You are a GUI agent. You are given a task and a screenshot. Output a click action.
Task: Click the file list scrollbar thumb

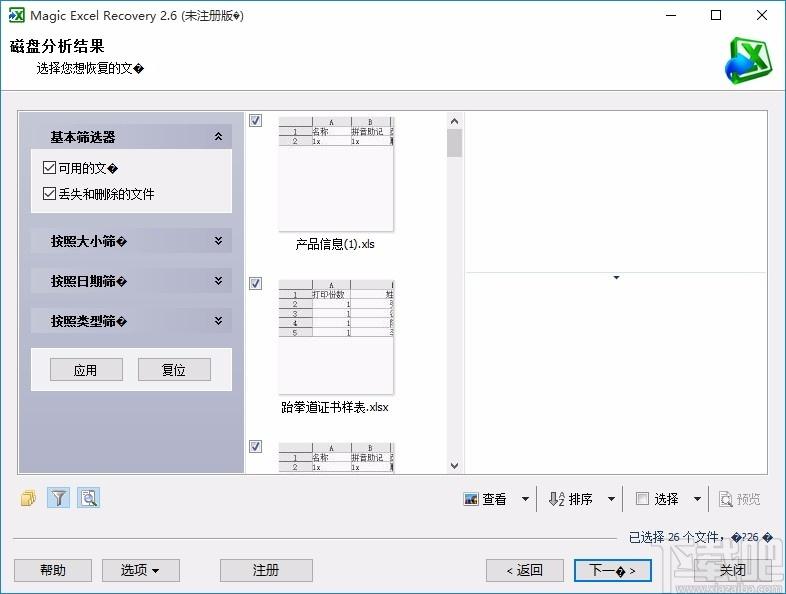pos(454,143)
